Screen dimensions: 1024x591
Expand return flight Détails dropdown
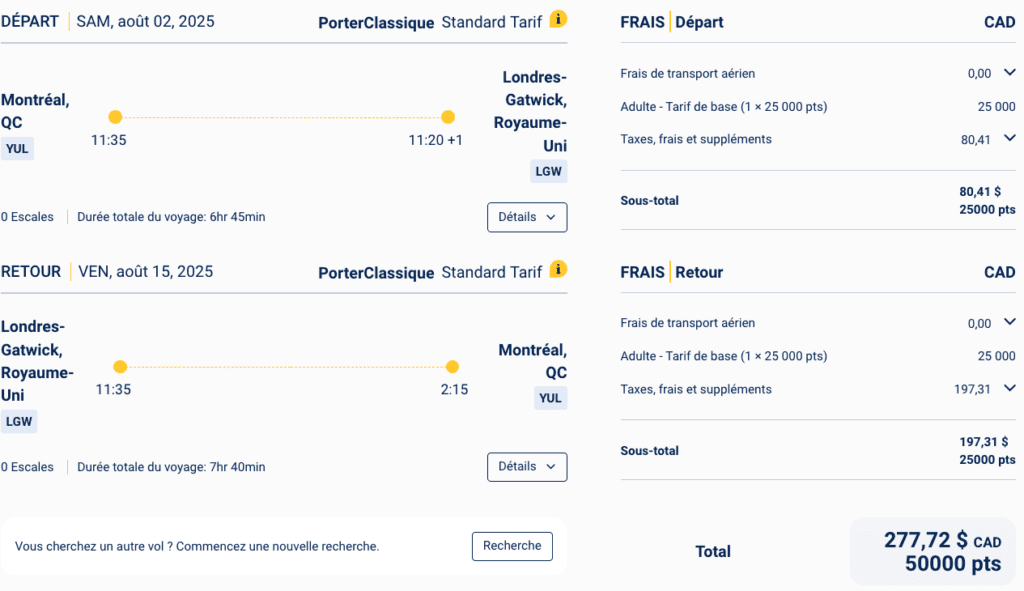[527, 467]
